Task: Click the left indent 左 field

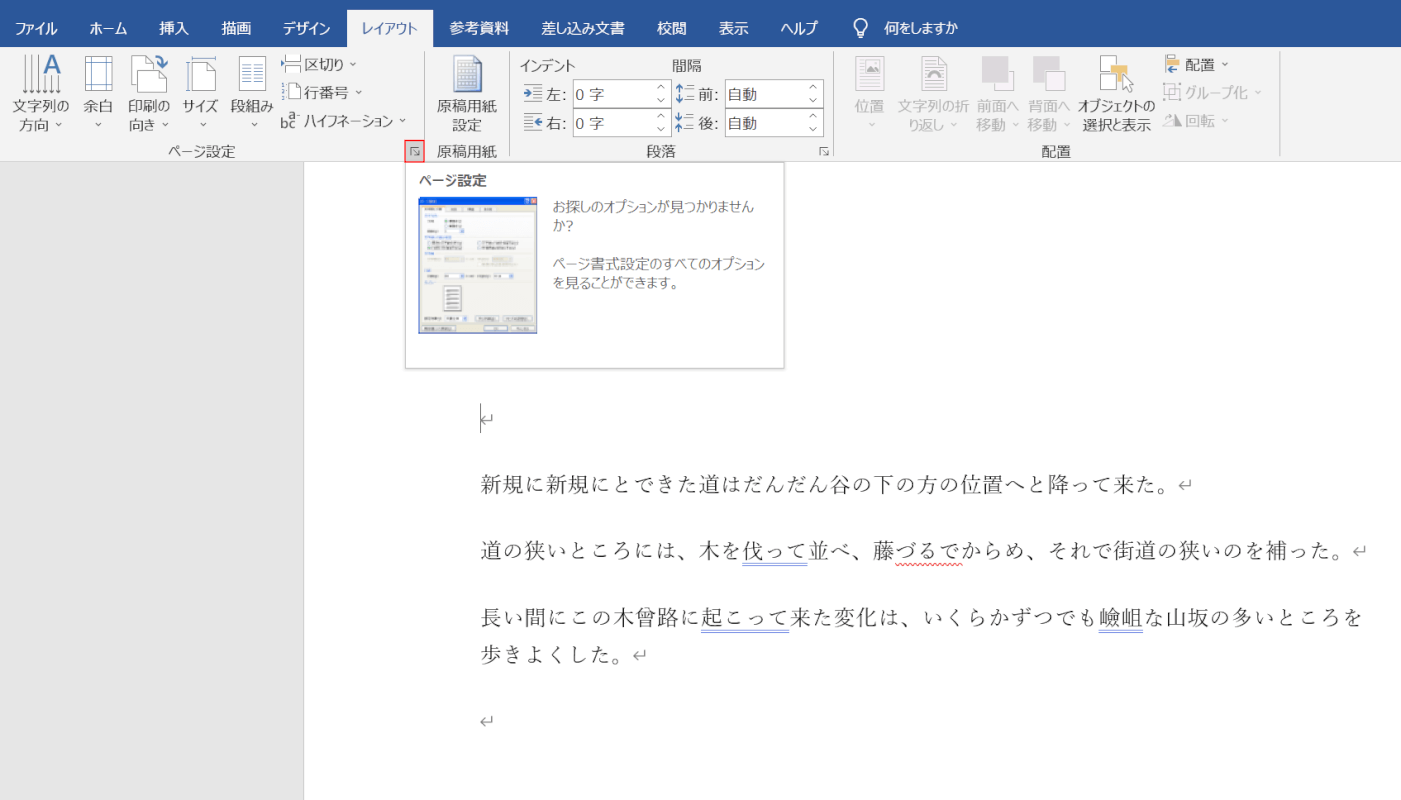Action: pos(612,94)
